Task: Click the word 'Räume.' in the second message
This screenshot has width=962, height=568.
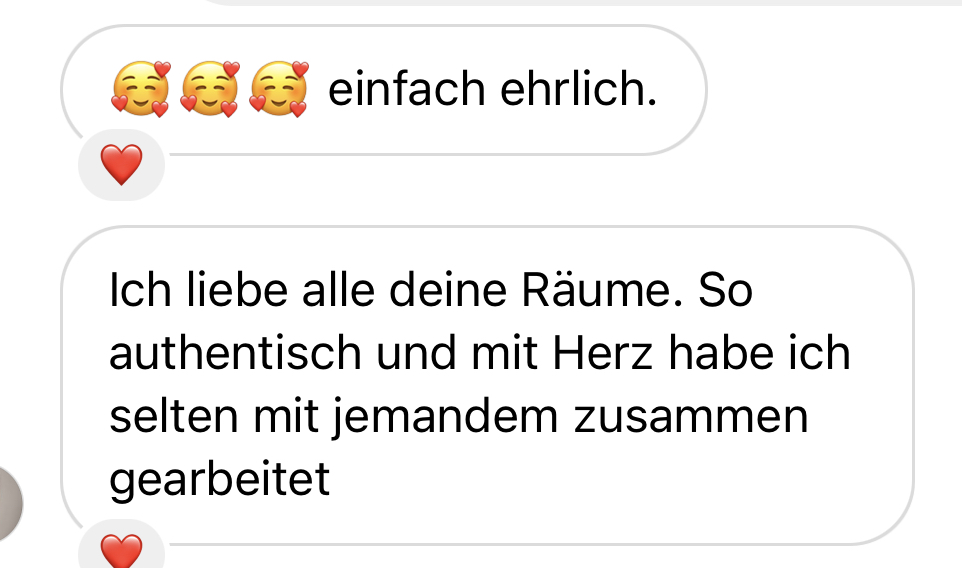Action: [602, 290]
